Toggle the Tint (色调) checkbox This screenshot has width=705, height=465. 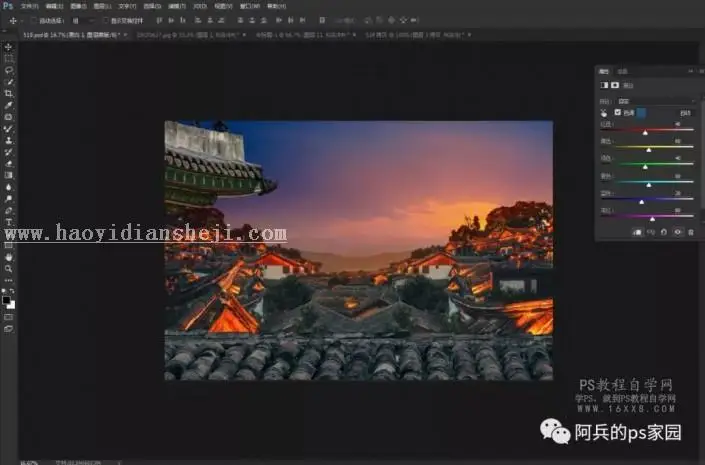click(618, 112)
